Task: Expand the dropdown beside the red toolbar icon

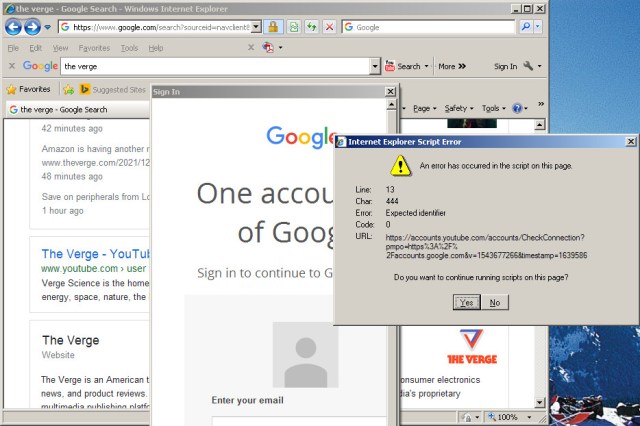Action: pyautogui.click(x=280, y=48)
